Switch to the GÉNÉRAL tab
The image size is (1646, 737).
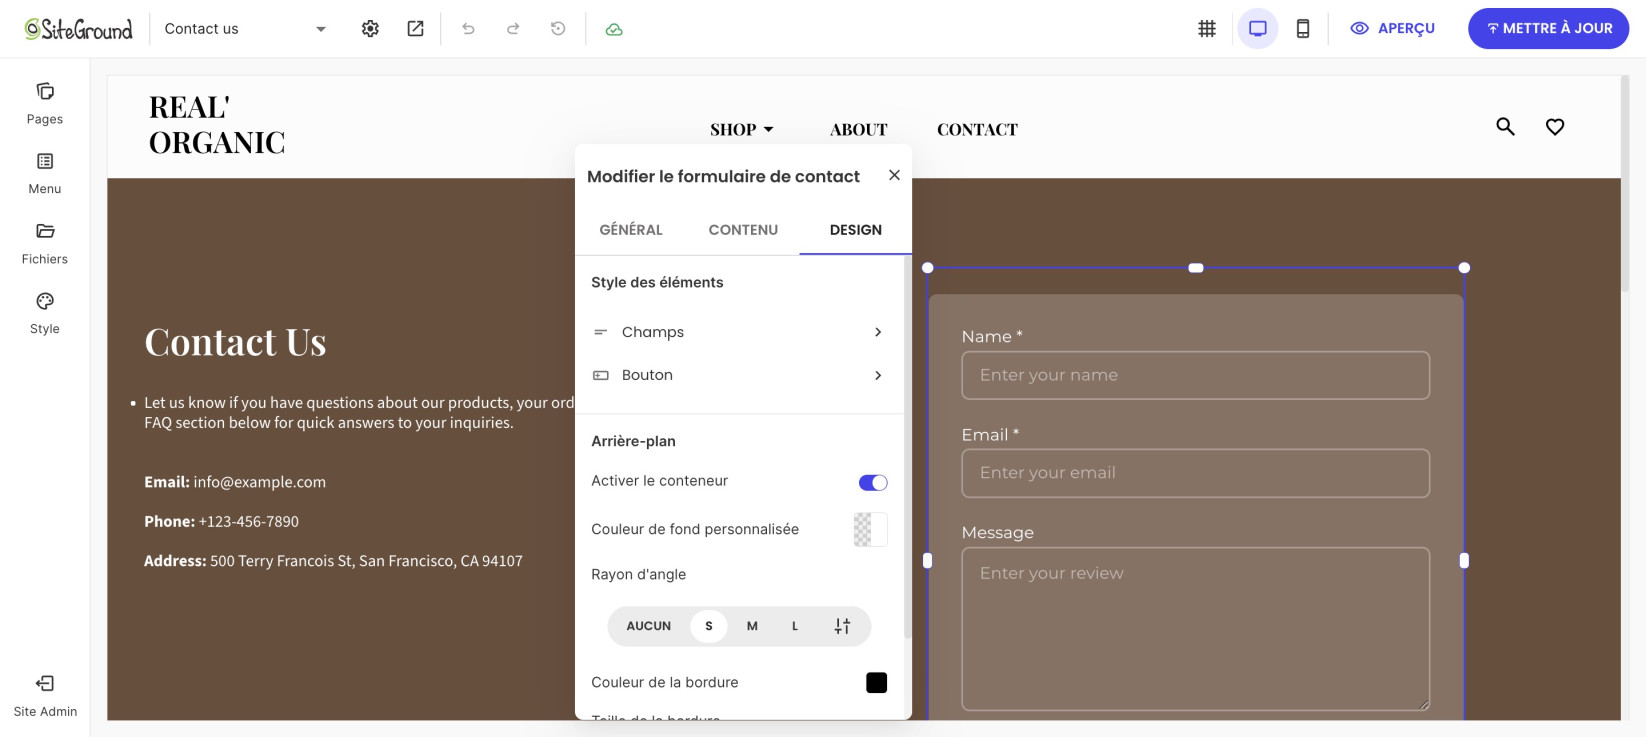click(x=631, y=230)
